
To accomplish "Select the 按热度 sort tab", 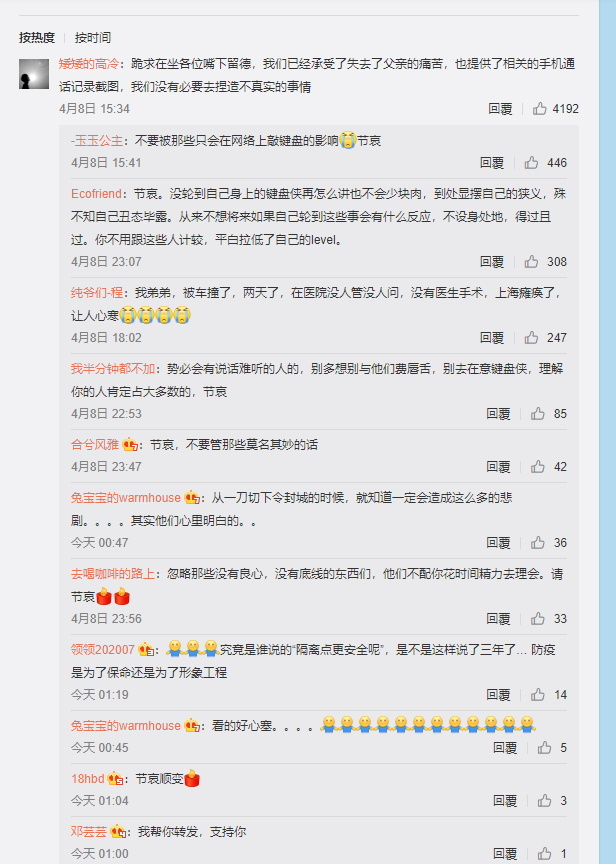I will (37, 37).
